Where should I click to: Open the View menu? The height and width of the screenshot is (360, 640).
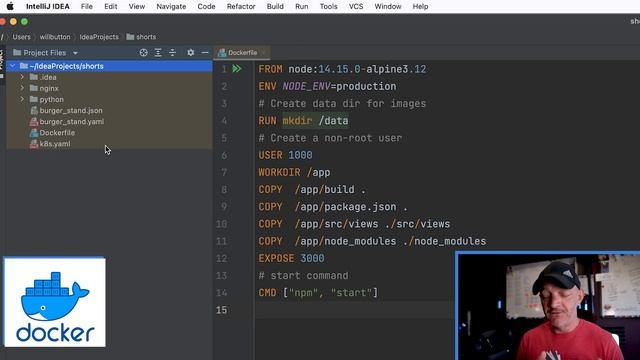point(137,7)
